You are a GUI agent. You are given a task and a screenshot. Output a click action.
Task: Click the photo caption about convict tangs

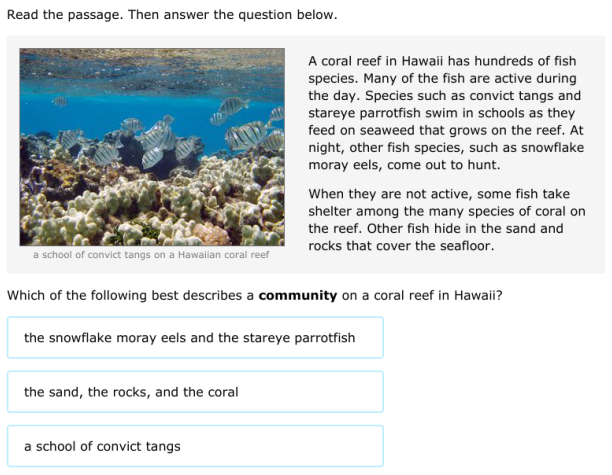[x=151, y=255]
